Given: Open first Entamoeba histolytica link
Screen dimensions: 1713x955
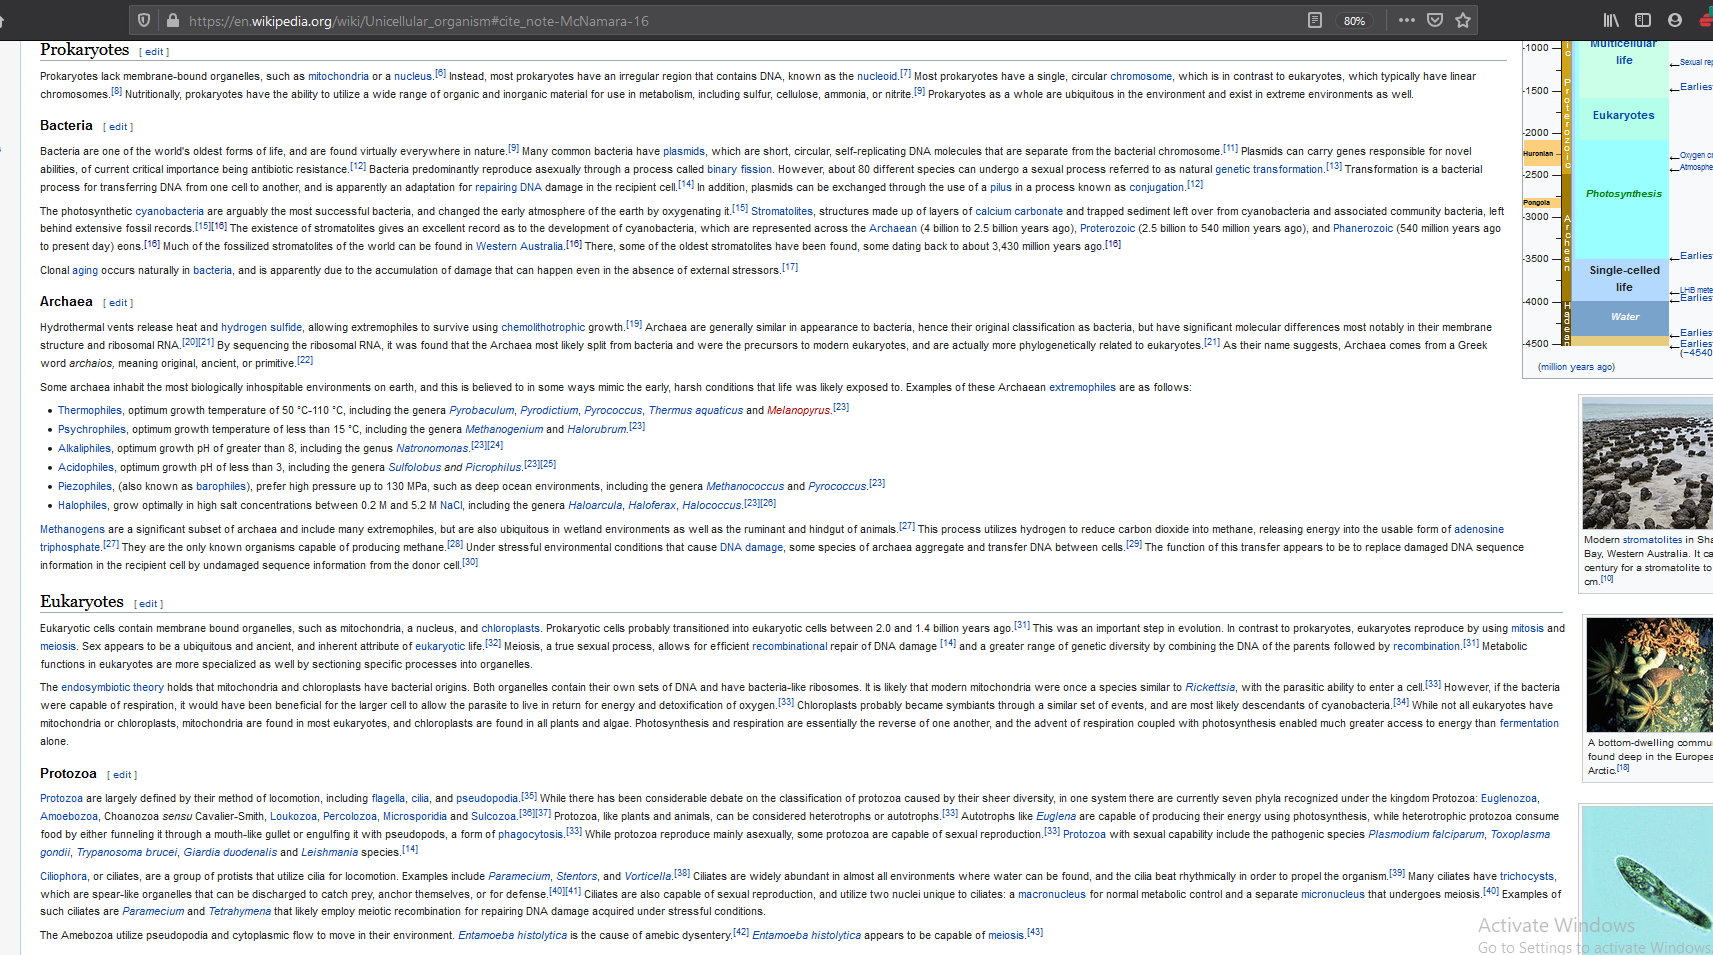Looking at the screenshot, I should pyautogui.click(x=513, y=936).
